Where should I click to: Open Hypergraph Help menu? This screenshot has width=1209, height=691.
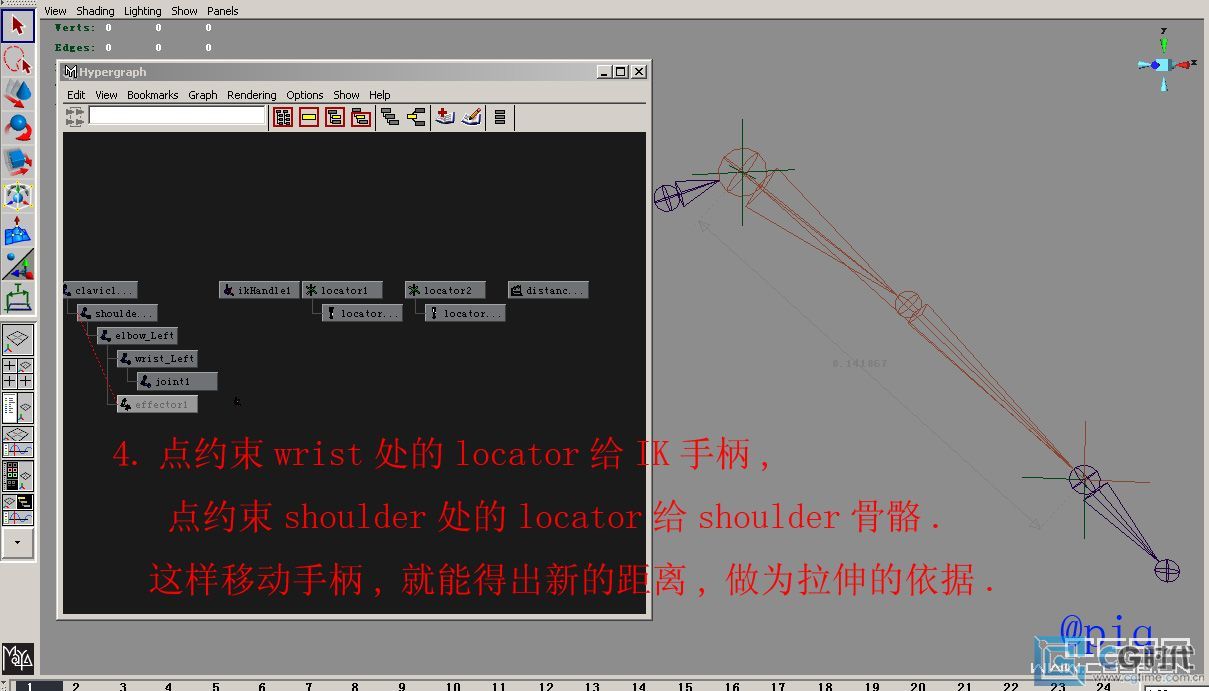click(380, 95)
